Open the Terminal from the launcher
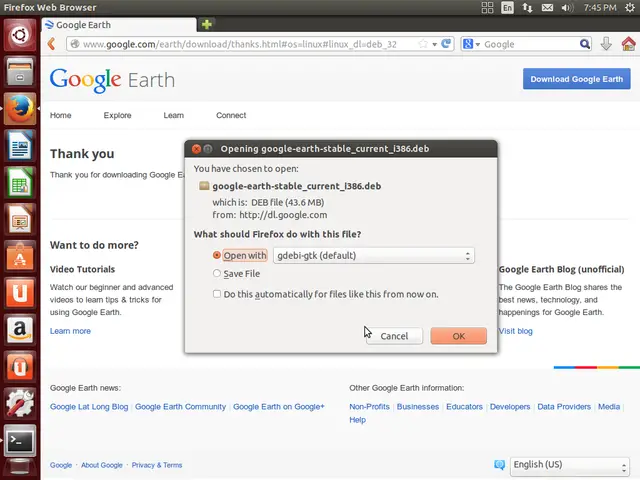Image resolution: width=640 pixels, height=480 pixels. (x=20, y=440)
